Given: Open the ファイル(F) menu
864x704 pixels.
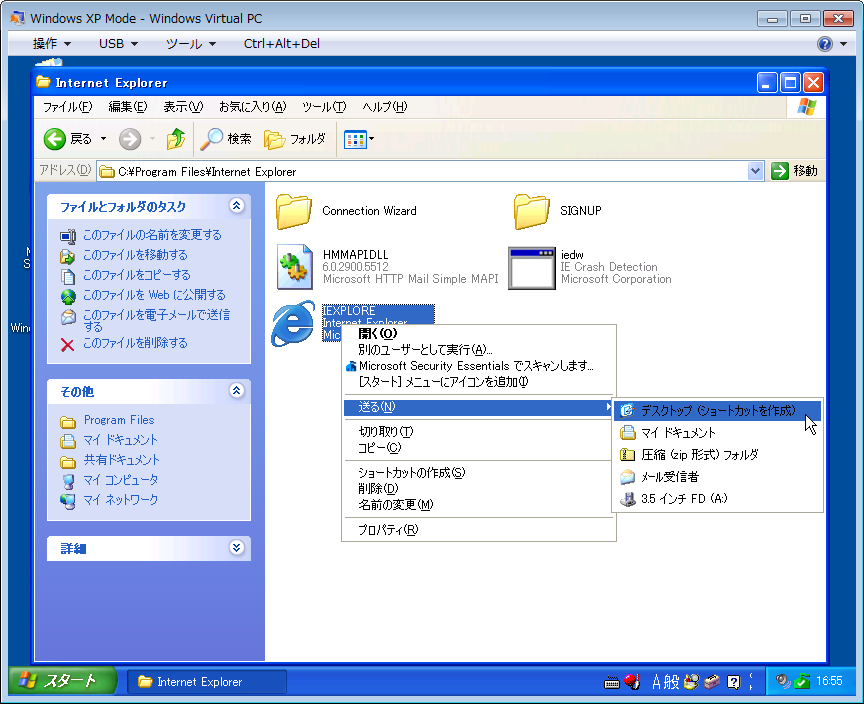Looking at the screenshot, I should click(x=67, y=107).
